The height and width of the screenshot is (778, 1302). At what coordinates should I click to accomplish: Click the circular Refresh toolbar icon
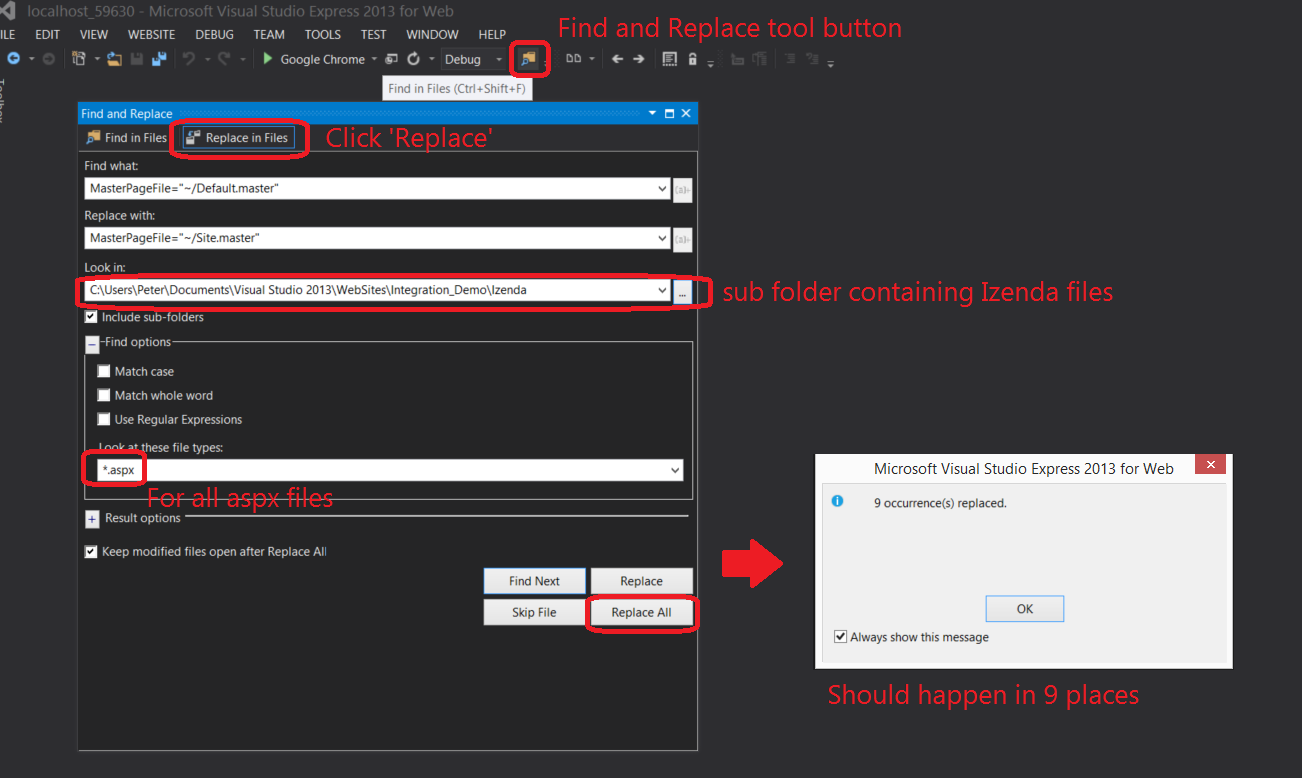coord(413,59)
